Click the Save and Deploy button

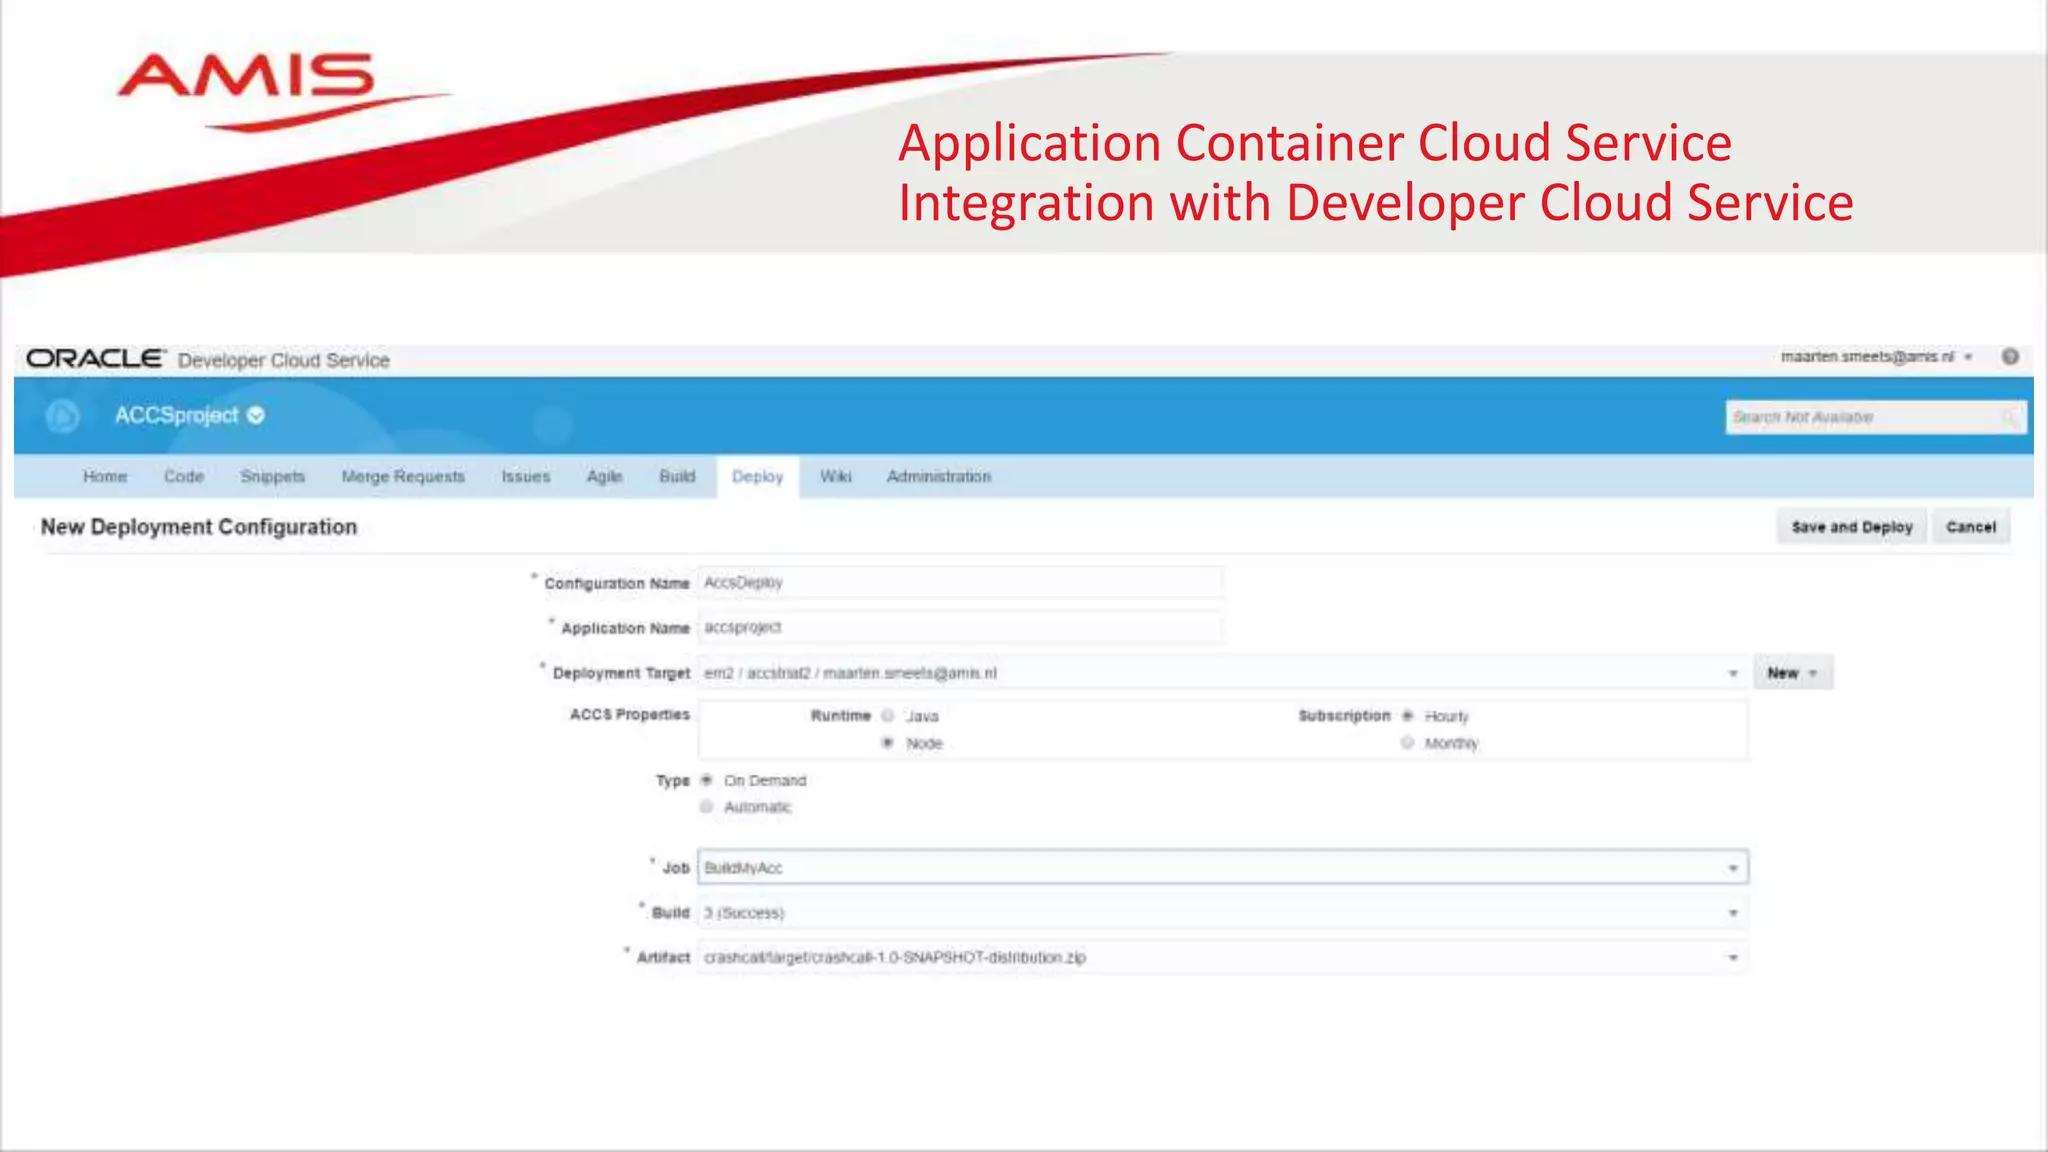pos(1852,527)
